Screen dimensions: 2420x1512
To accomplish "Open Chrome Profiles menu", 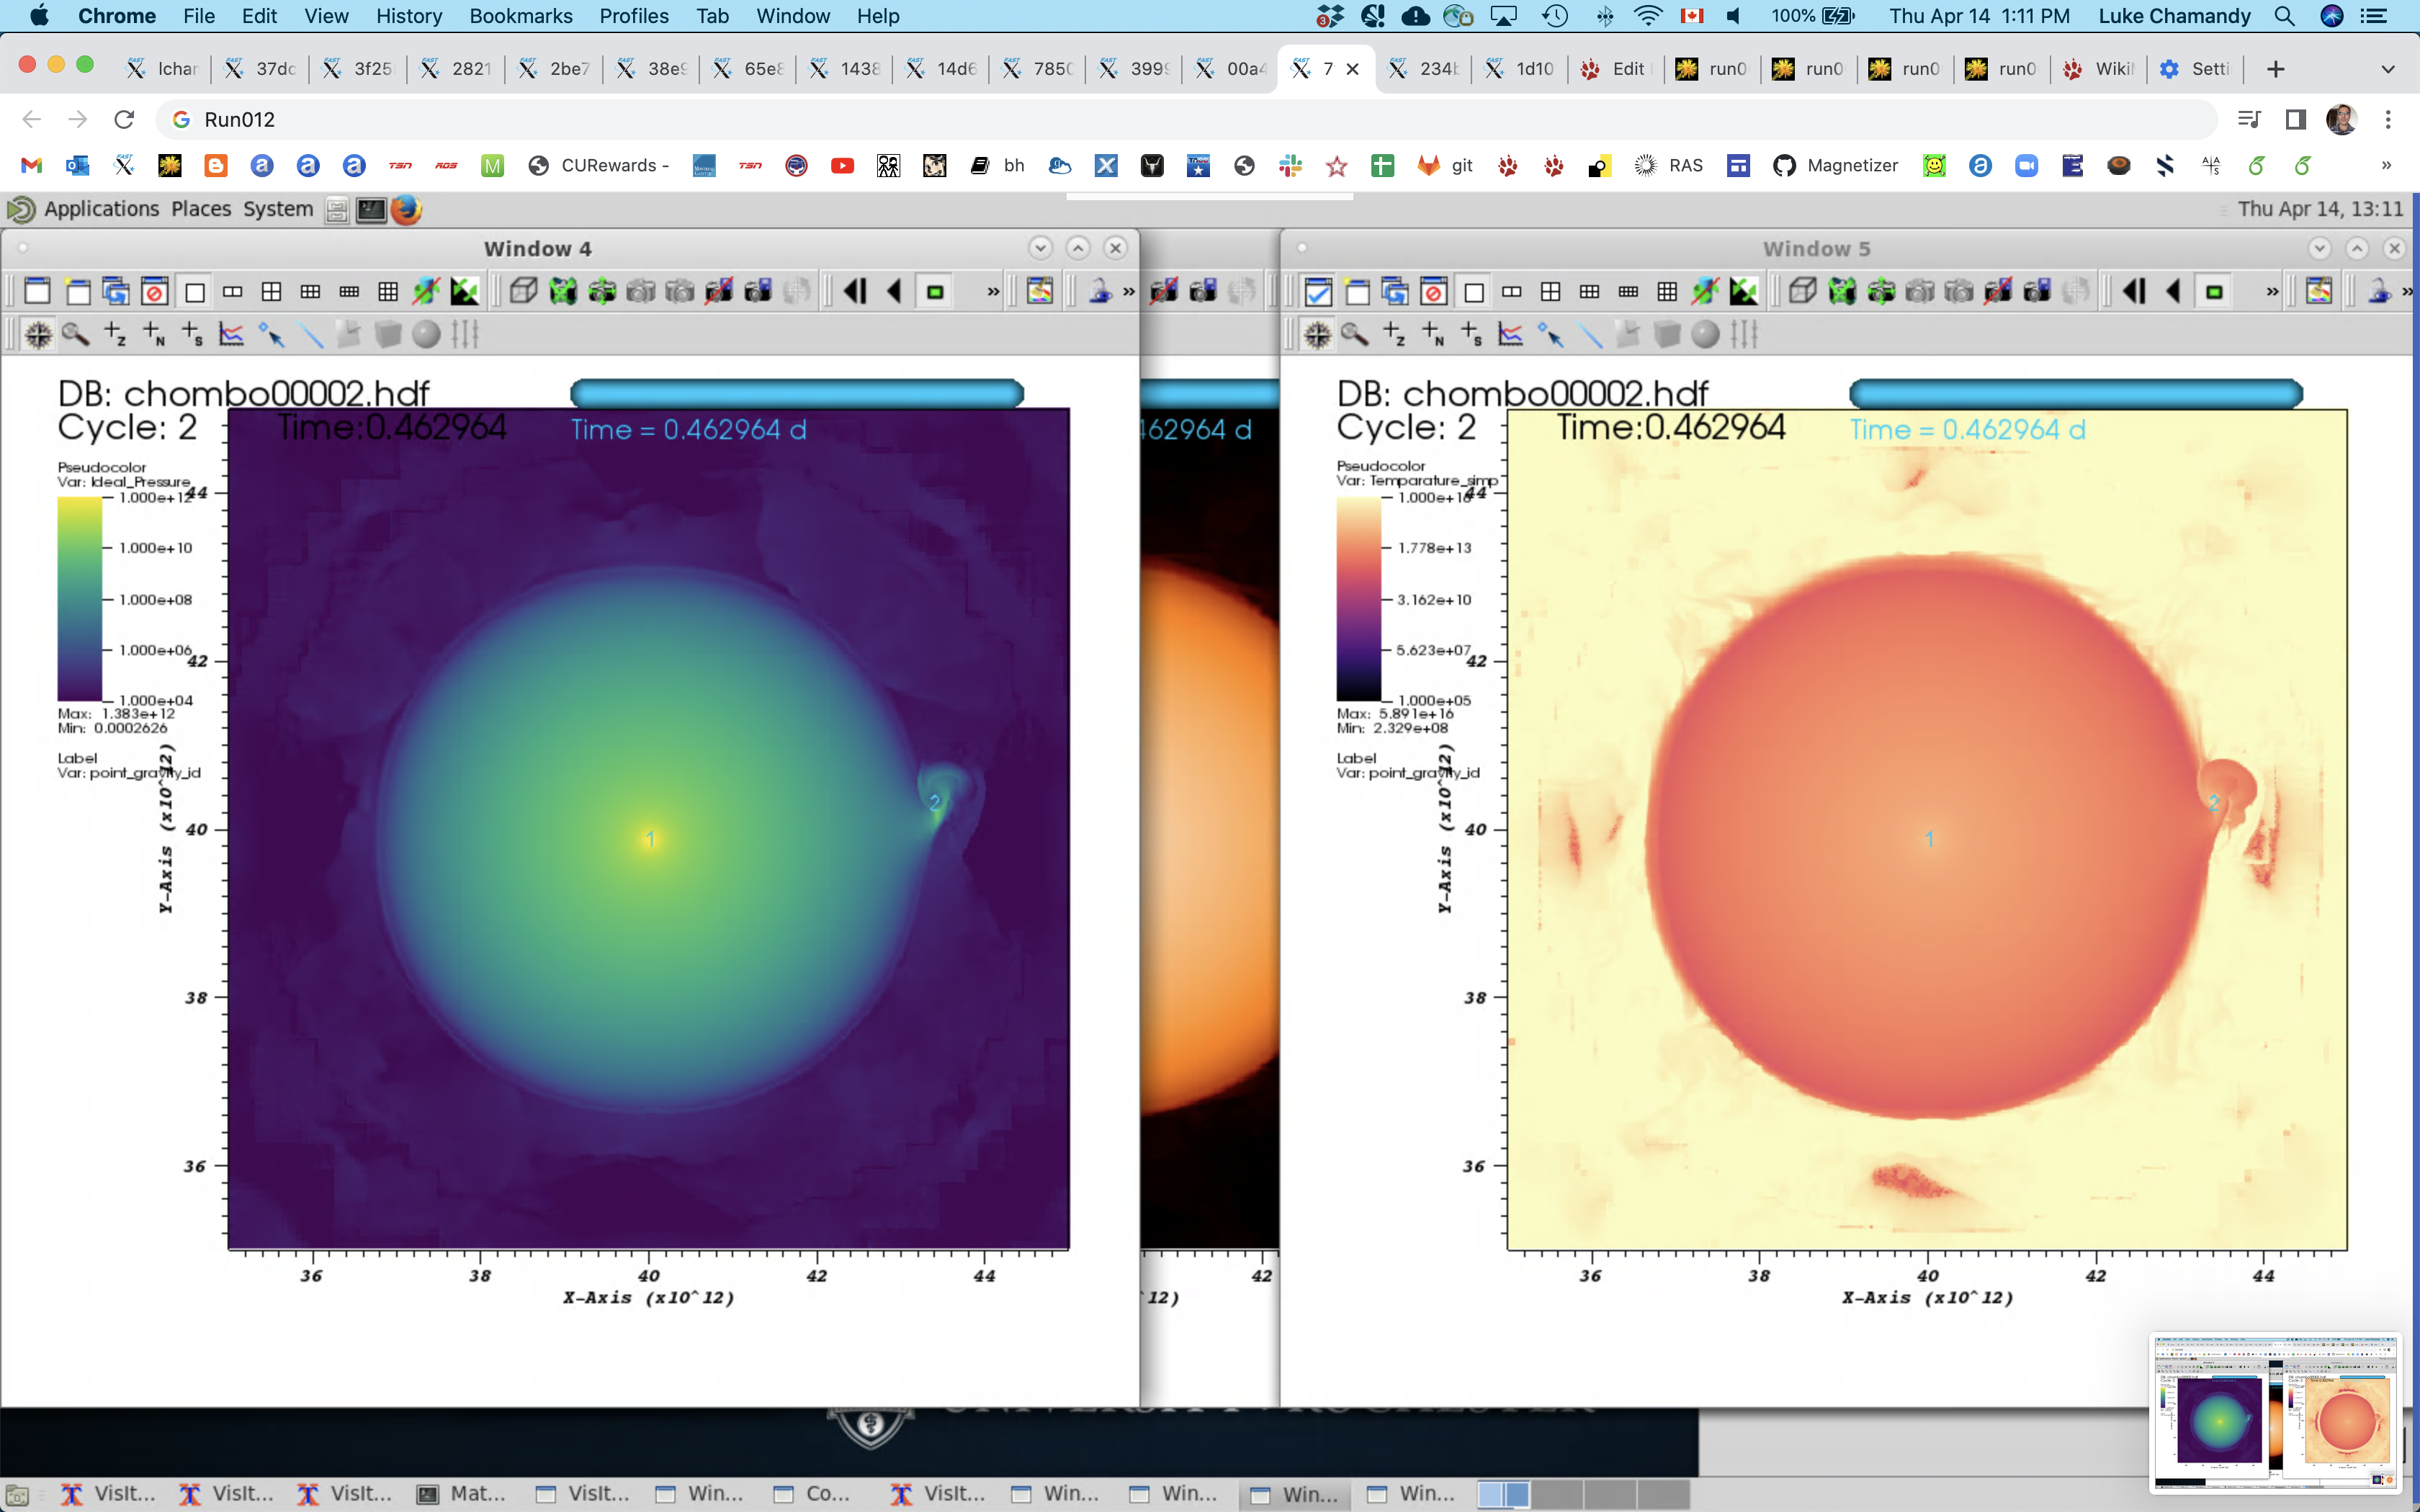I will click(x=634, y=16).
